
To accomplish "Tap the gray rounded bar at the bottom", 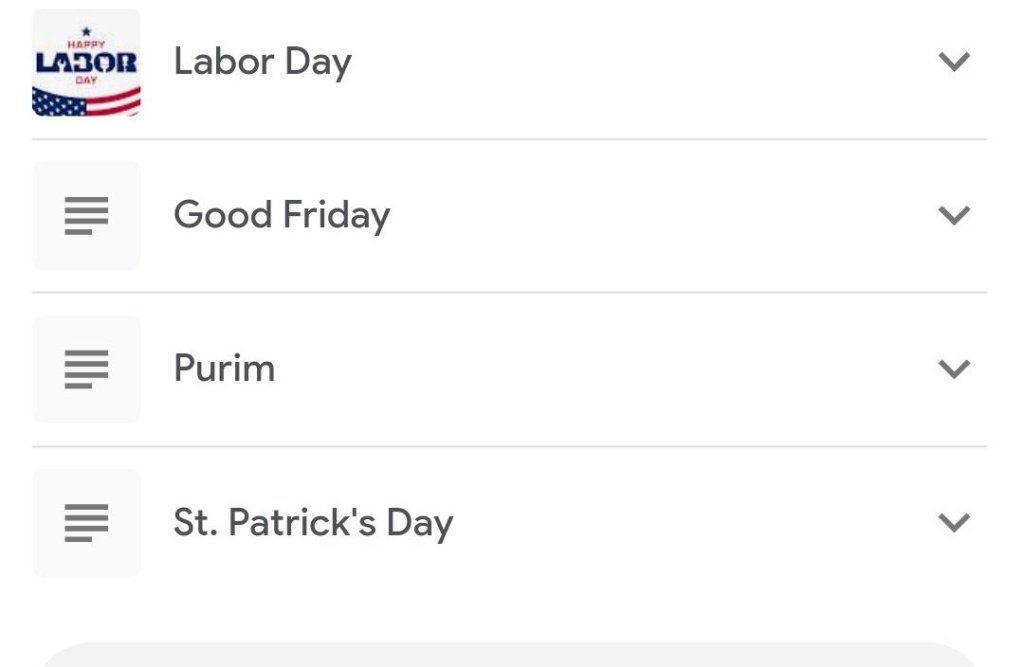I will click(510, 655).
